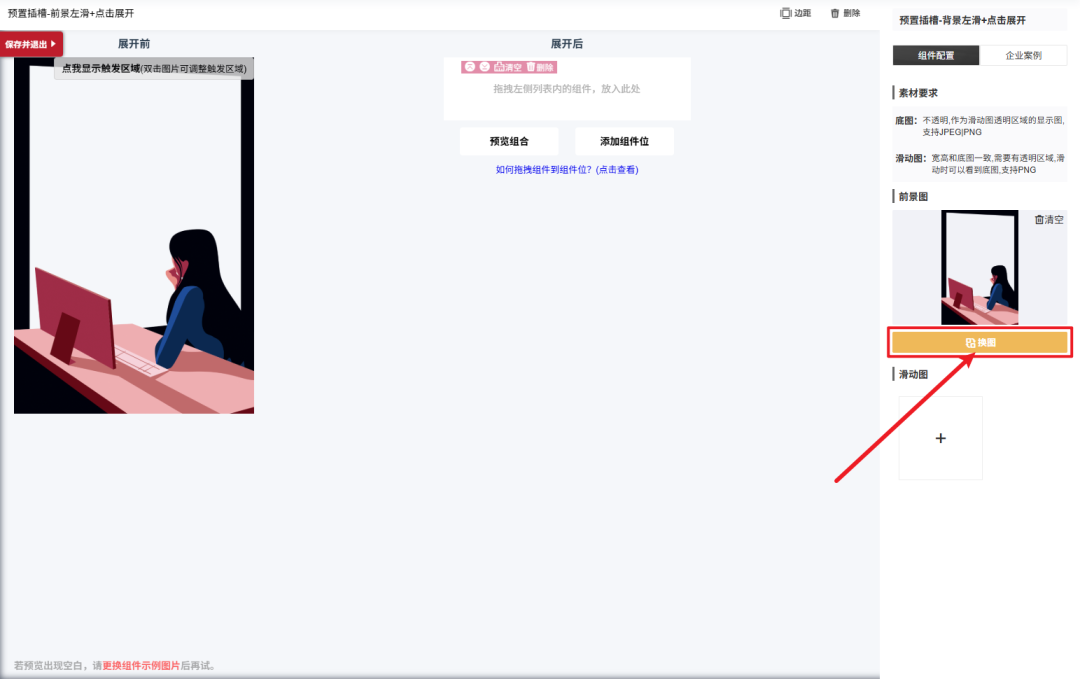This screenshot has width=1080, height=679.
Task: Click the 展开前 heading
Action: 134,43
